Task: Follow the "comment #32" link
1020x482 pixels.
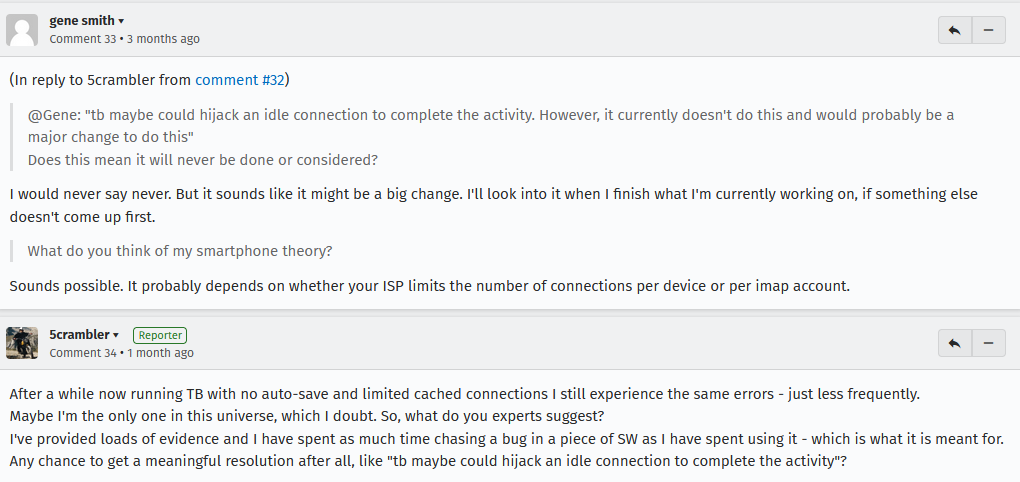Action: pyautogui.click(x=240, y=80)
